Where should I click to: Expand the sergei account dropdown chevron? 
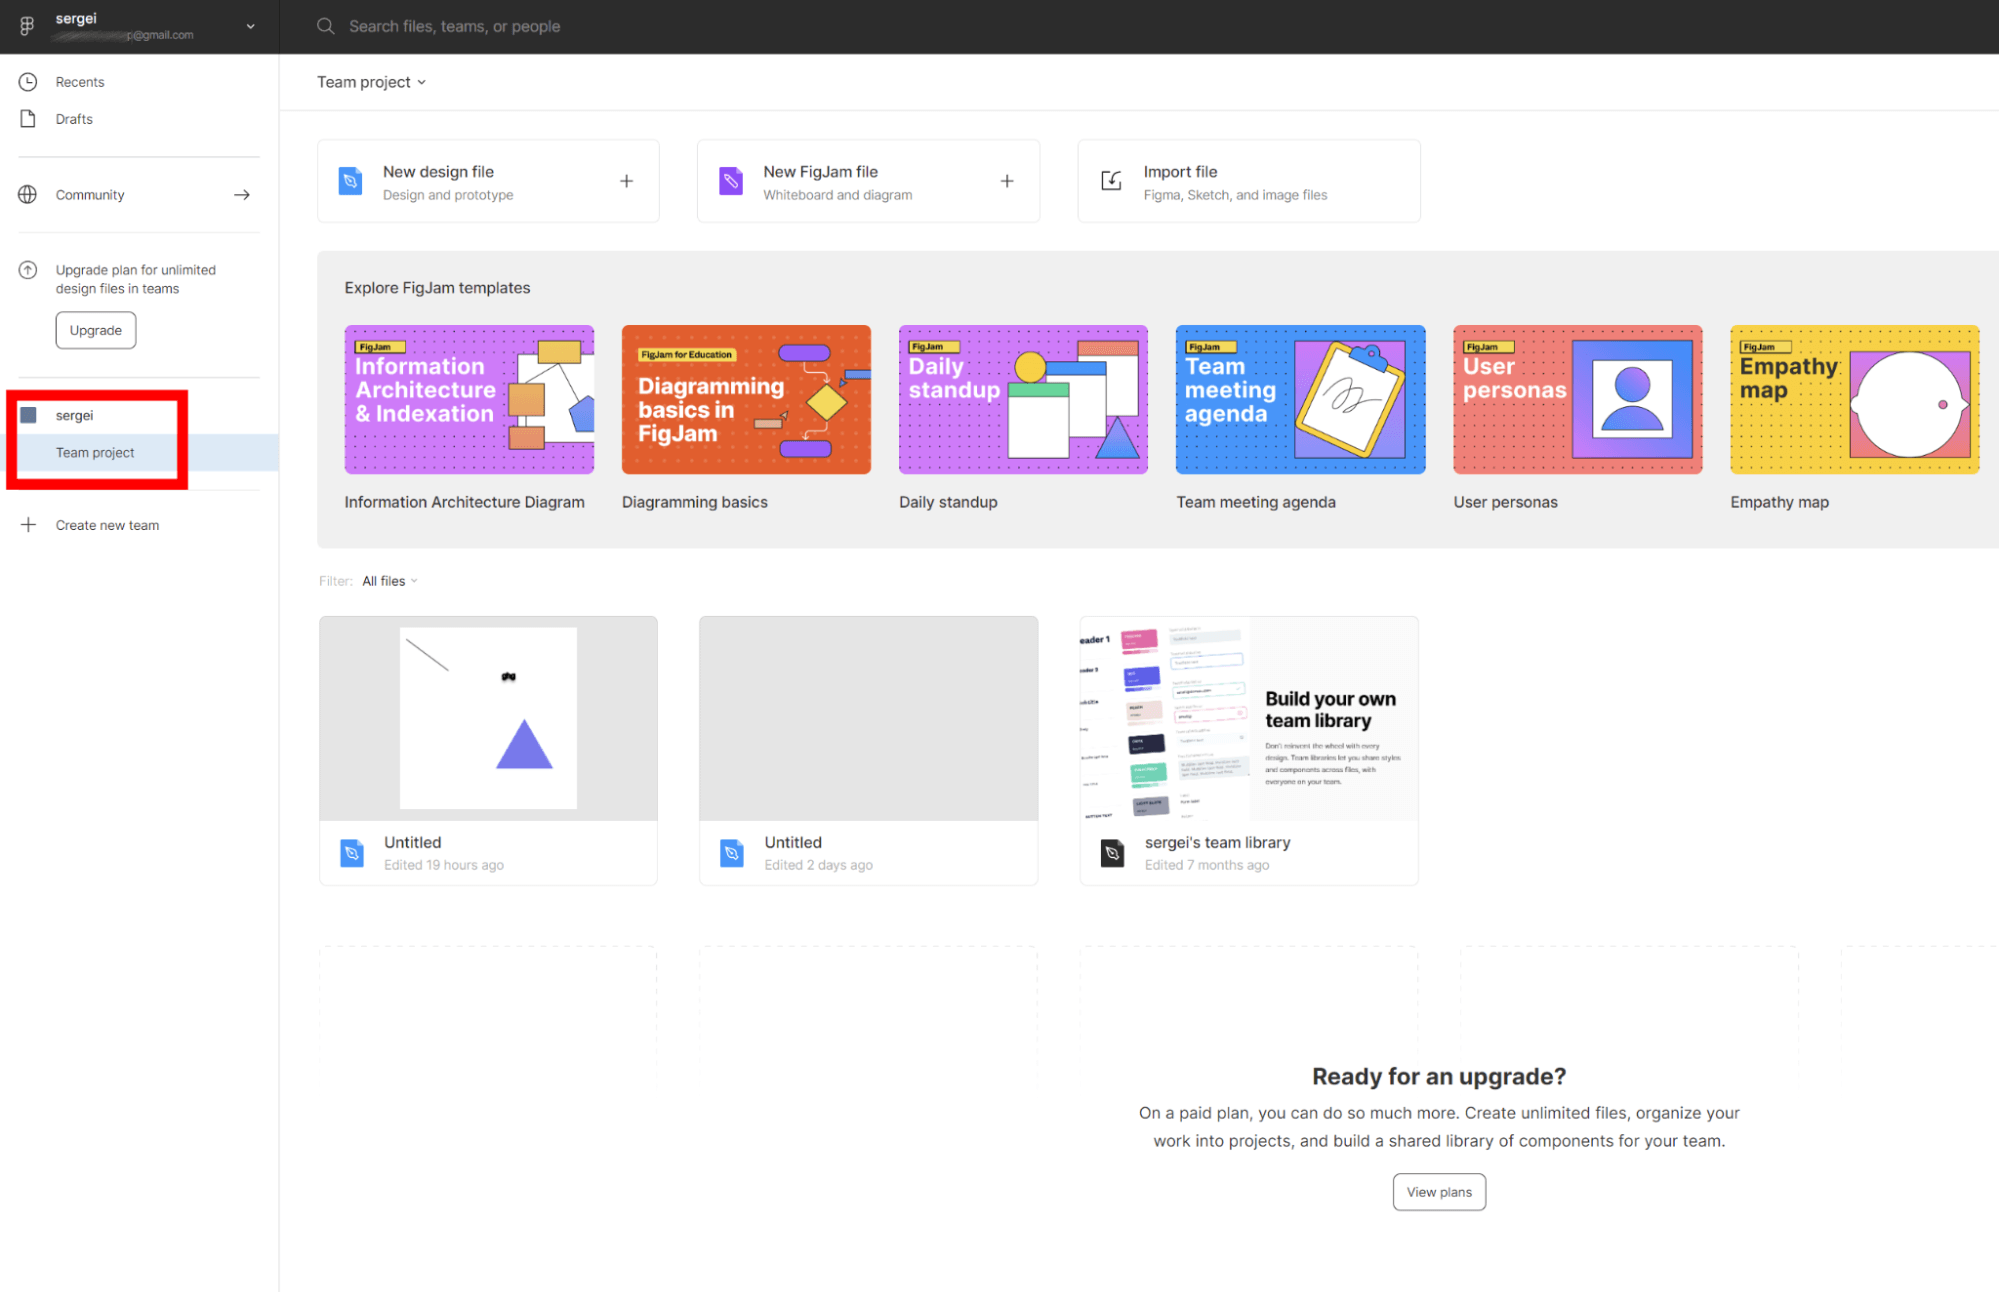(250, 27)
